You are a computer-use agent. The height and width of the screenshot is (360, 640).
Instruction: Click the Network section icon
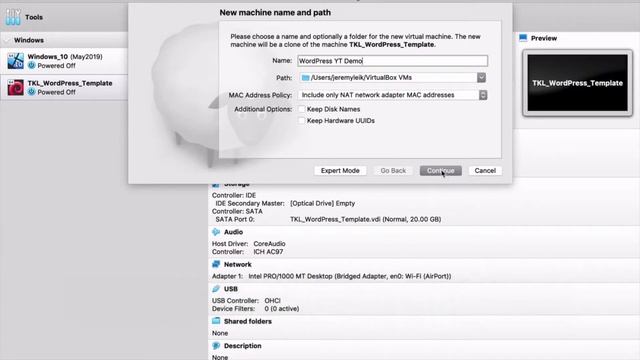[216, 264]
